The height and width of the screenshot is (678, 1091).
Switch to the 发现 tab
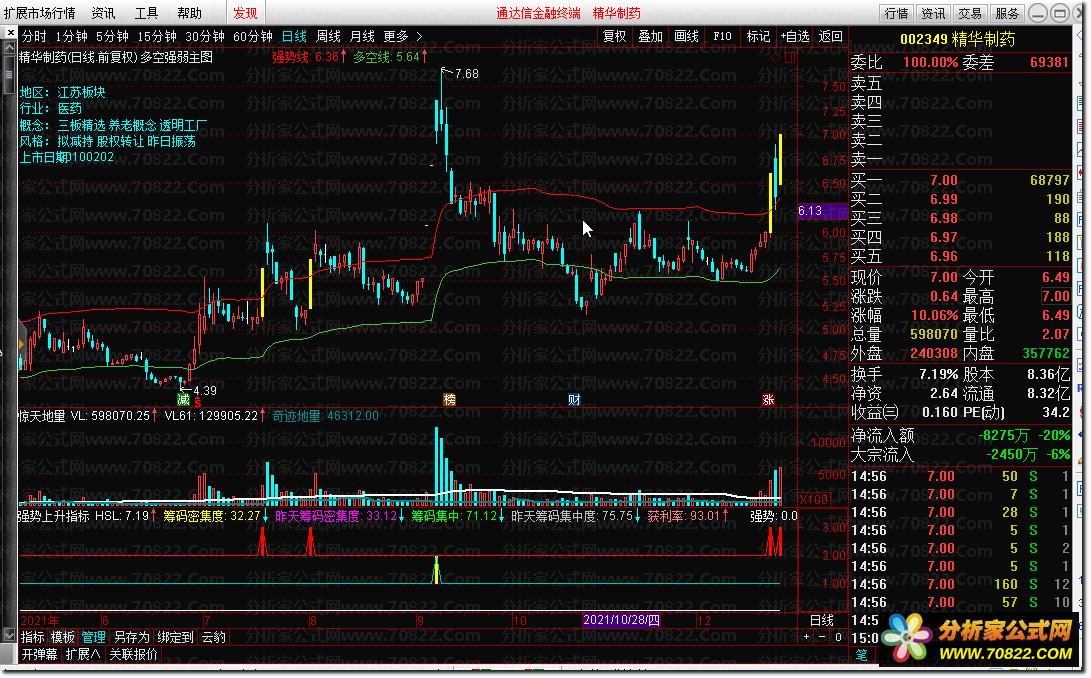245,13
